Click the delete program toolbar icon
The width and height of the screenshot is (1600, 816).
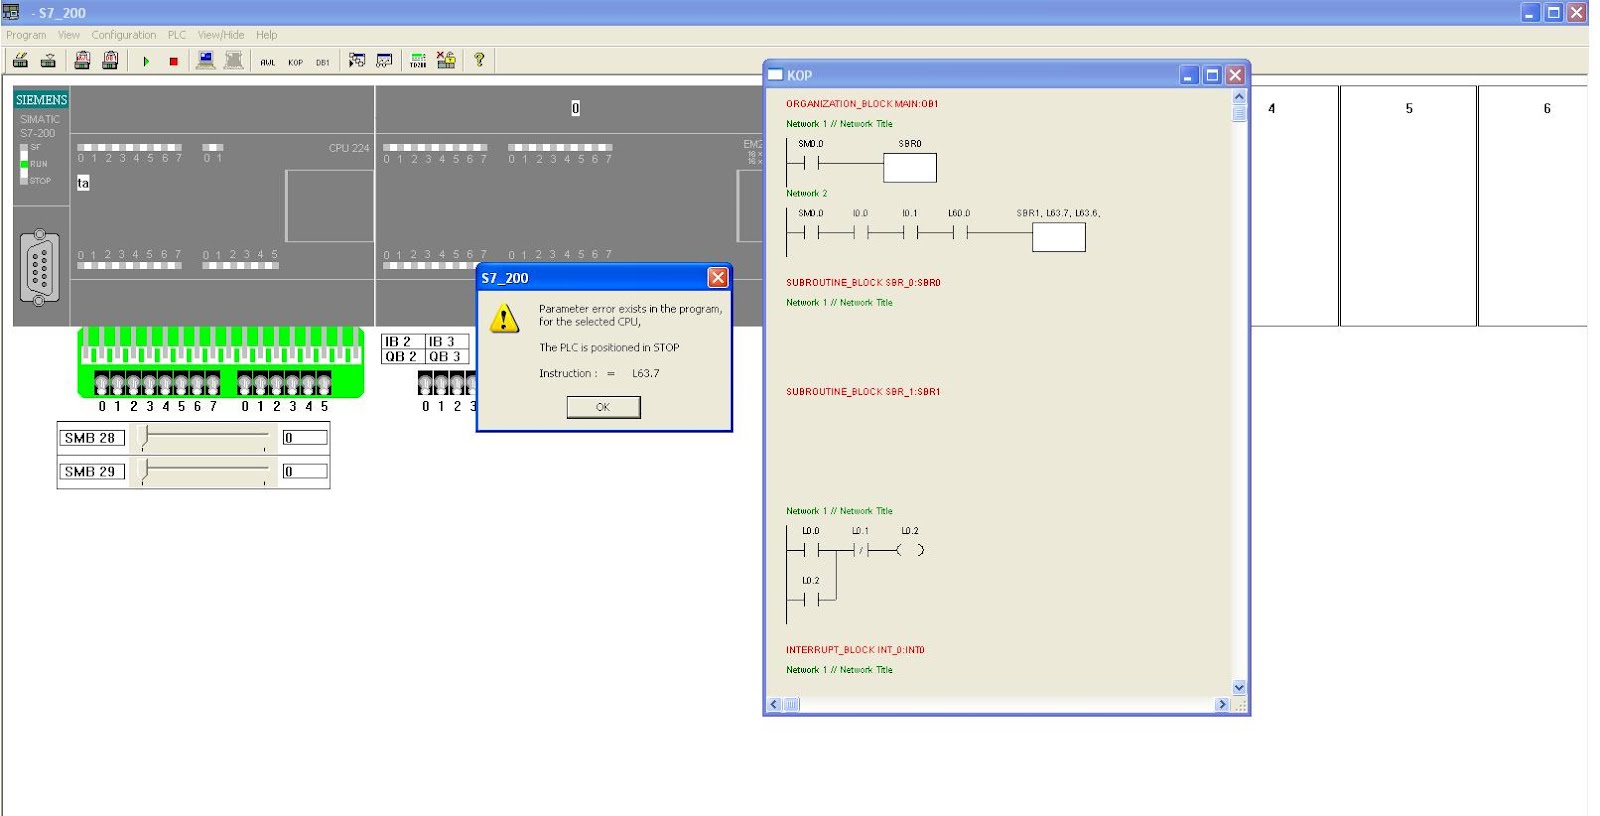(x=48, y=61)
